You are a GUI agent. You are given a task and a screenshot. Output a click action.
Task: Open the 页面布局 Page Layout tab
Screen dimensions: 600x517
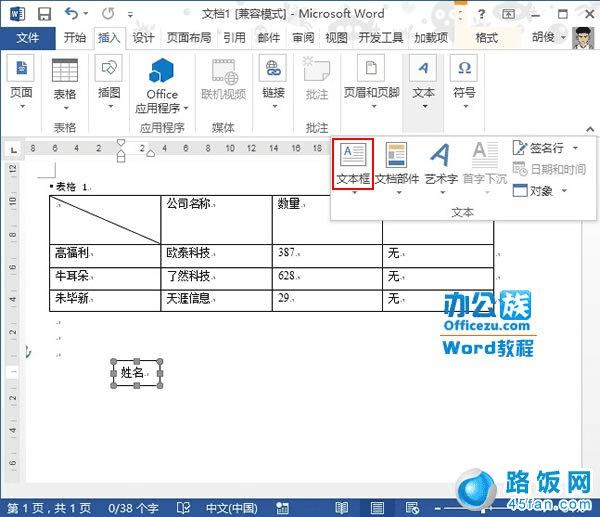click(x=189, y=38)
